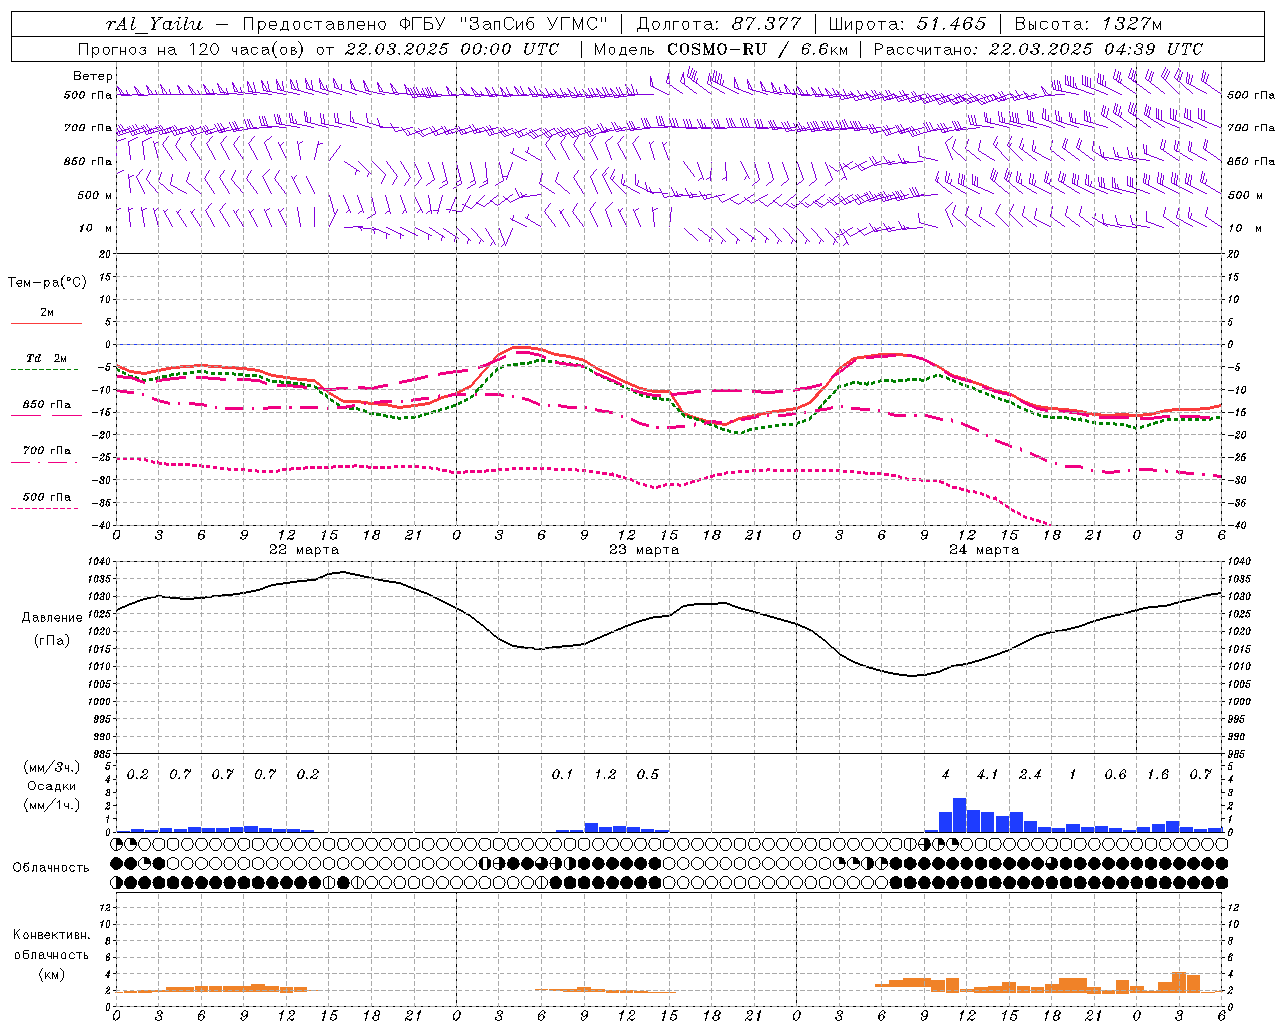The height and width of the screenshot is (1024, 1280).
Task: Click the 3-hour precipitation value 0.1
Action: pos(562,774)
